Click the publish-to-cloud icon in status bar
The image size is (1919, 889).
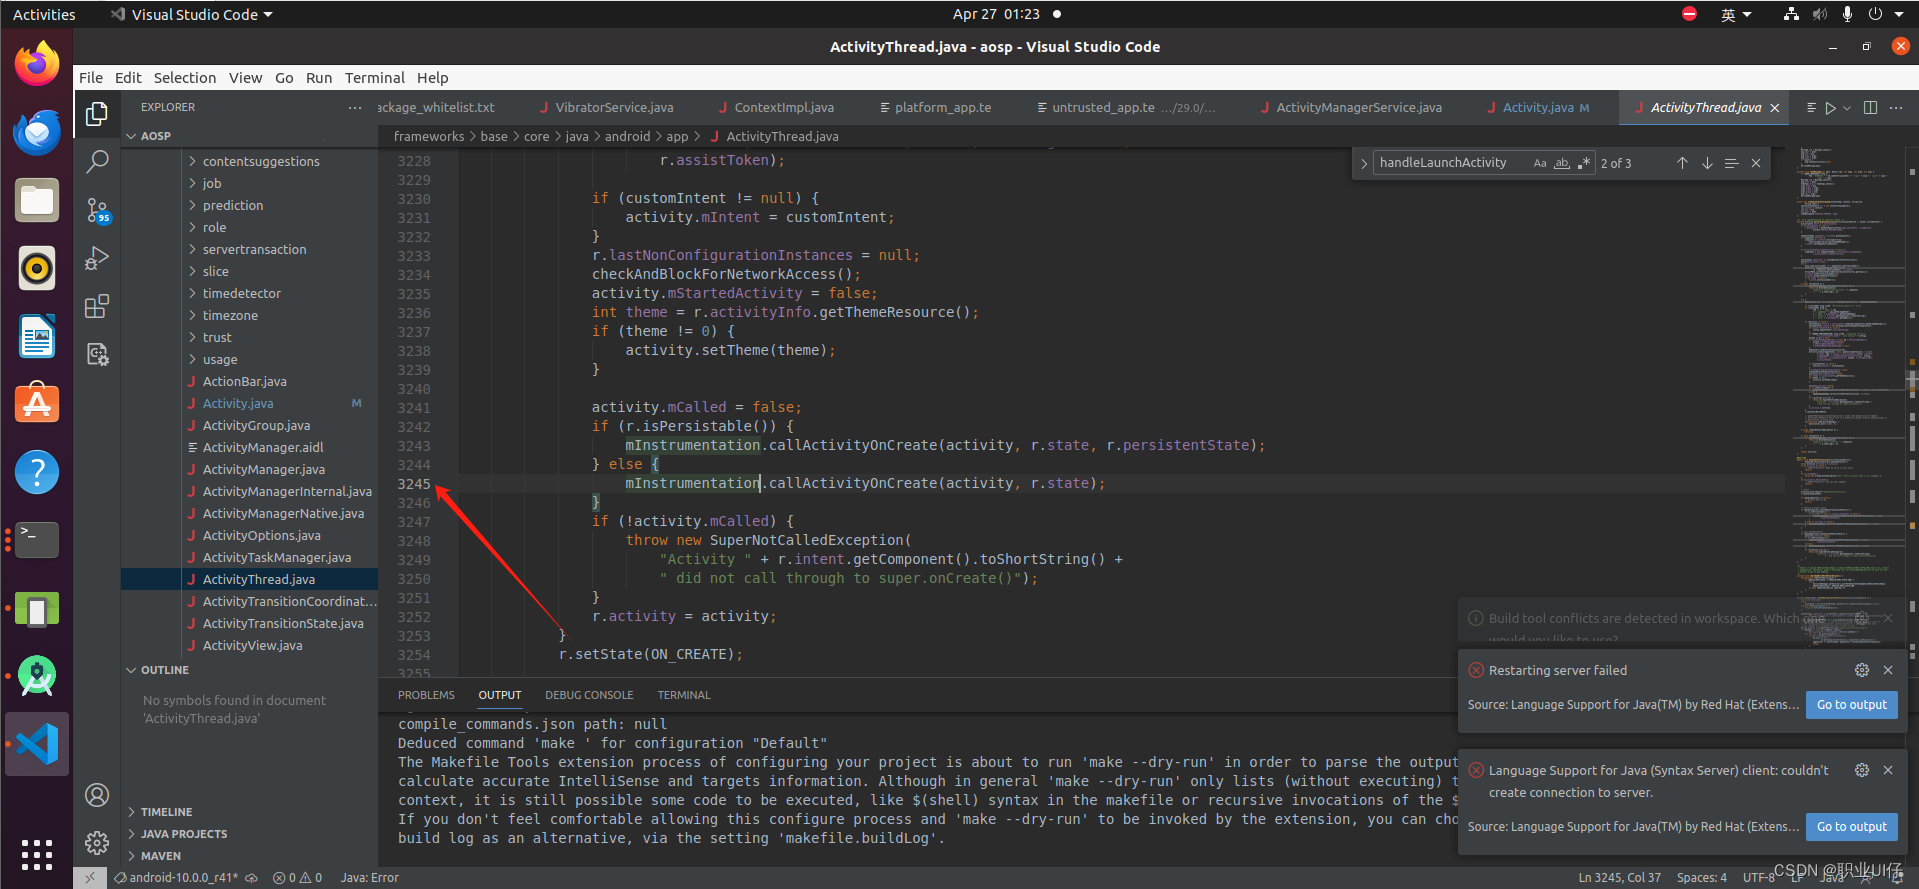pos(252,878)
